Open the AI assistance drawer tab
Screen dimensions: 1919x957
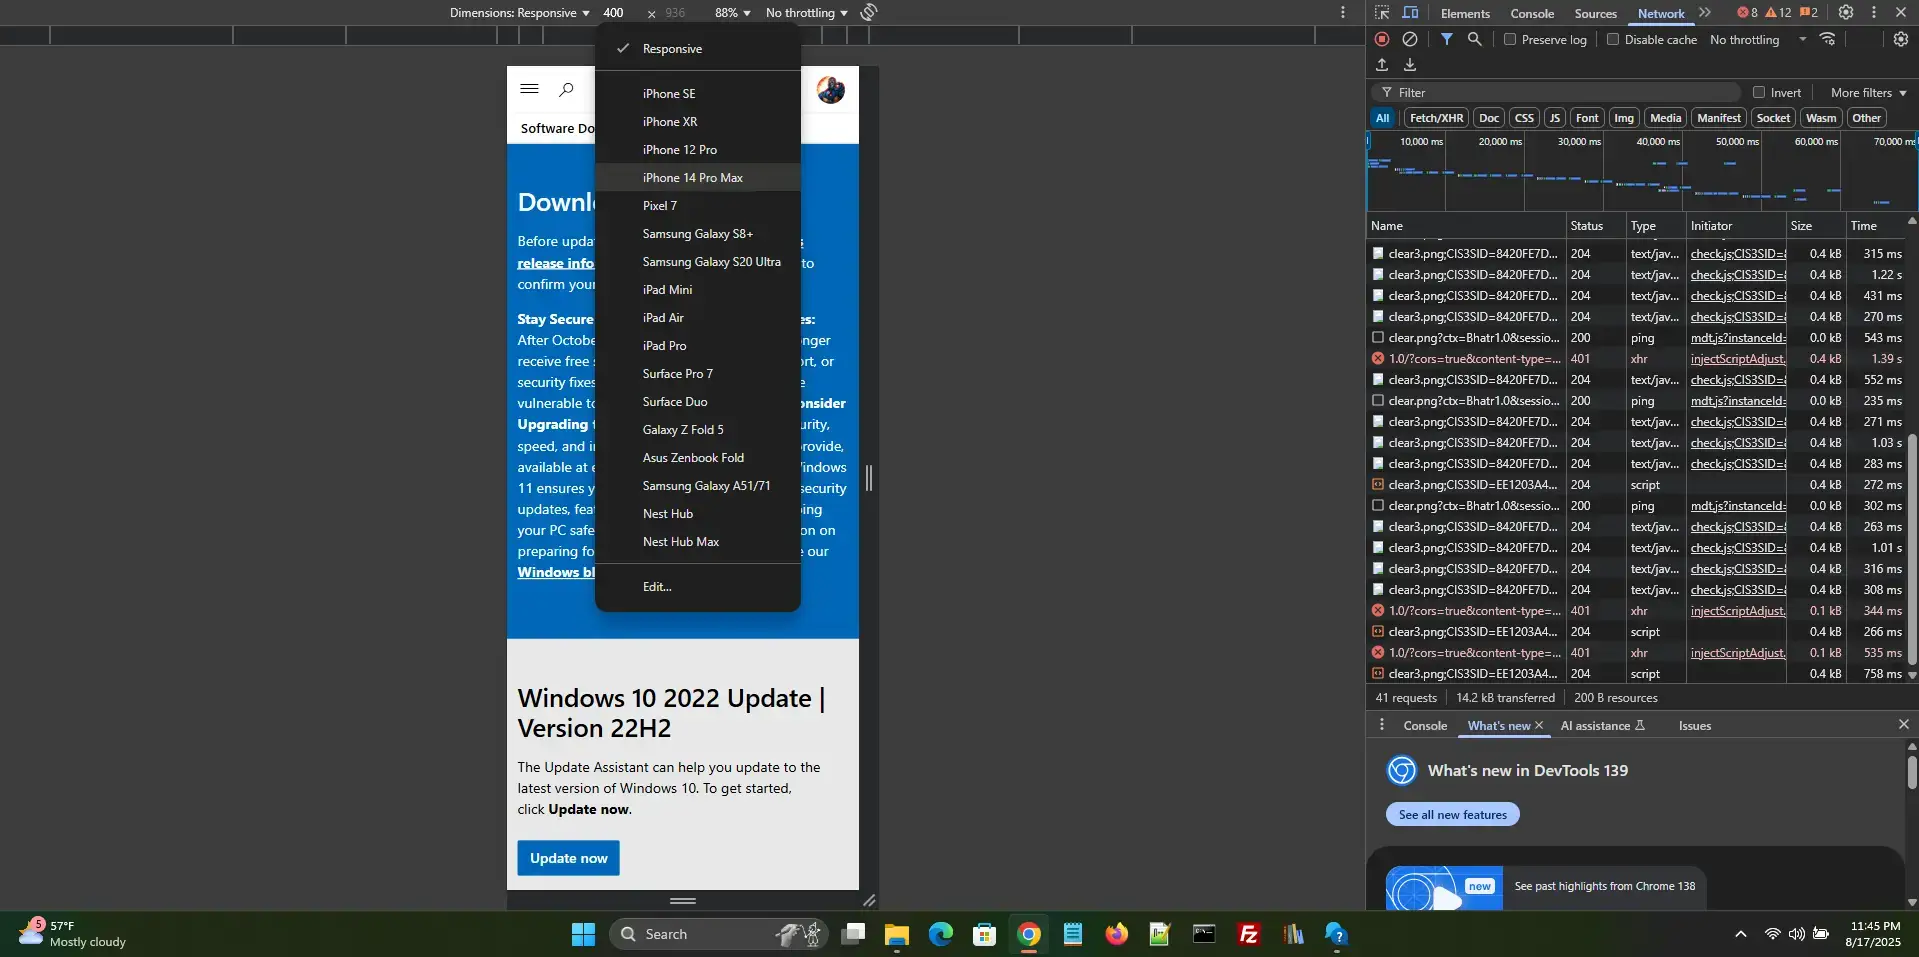(x=1602, y=725)
